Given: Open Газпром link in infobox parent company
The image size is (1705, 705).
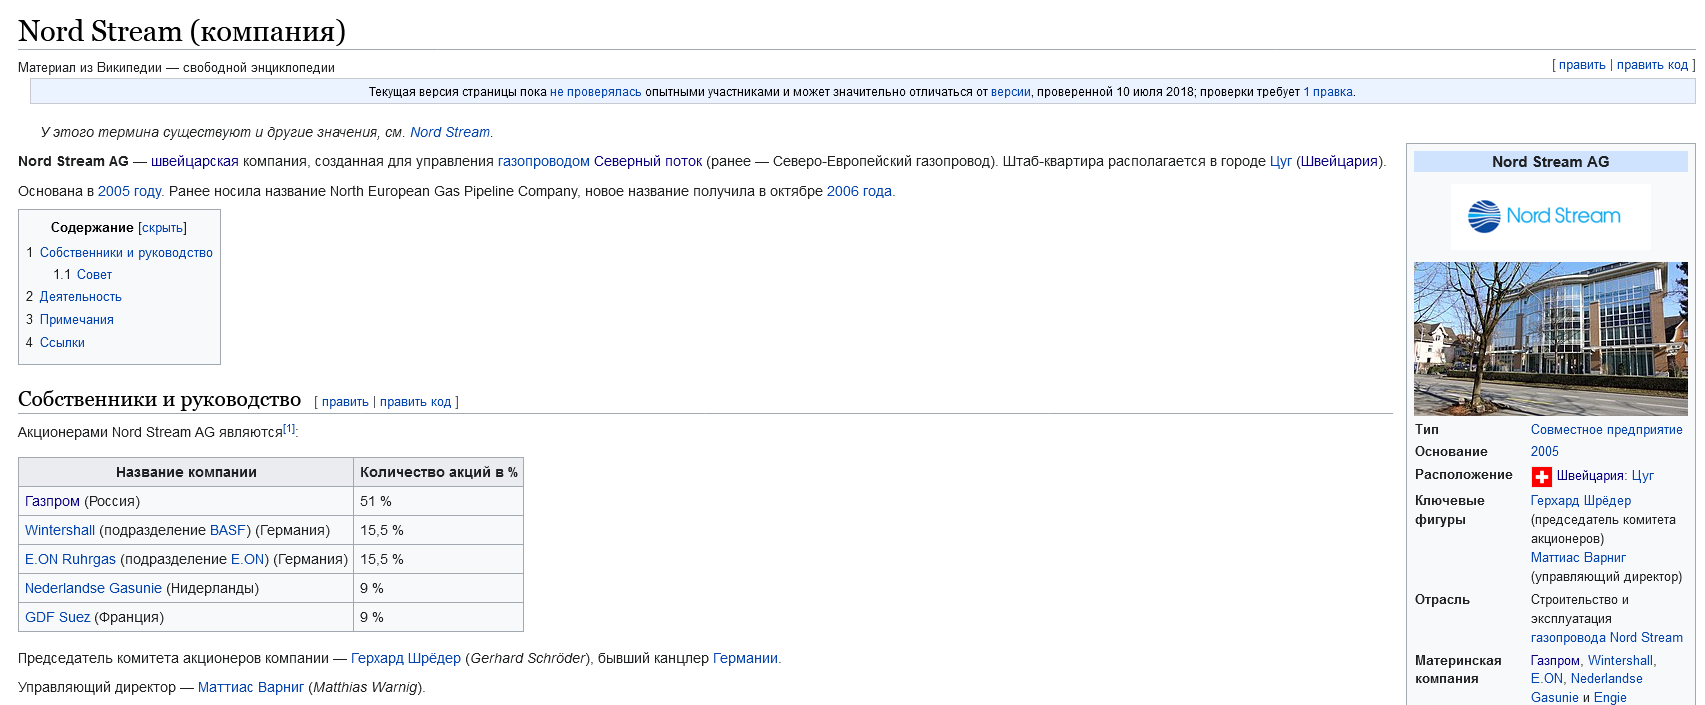Looking at the screenshot, I should pos(1555,661).
